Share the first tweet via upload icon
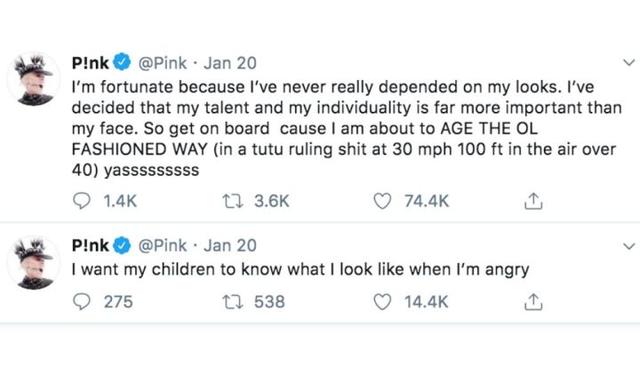Viewport: 640px width, 384px height. [x=533, y=201]
